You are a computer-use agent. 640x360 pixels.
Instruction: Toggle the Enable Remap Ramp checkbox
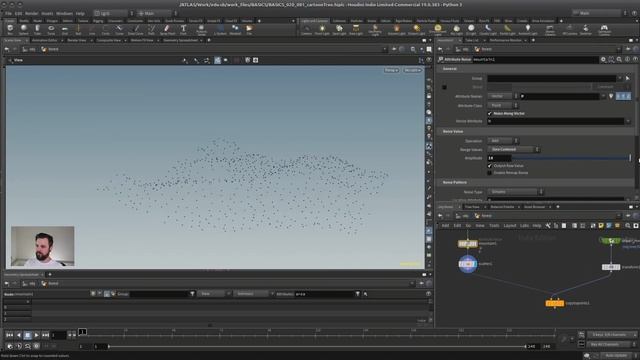[x=490, y=173]
